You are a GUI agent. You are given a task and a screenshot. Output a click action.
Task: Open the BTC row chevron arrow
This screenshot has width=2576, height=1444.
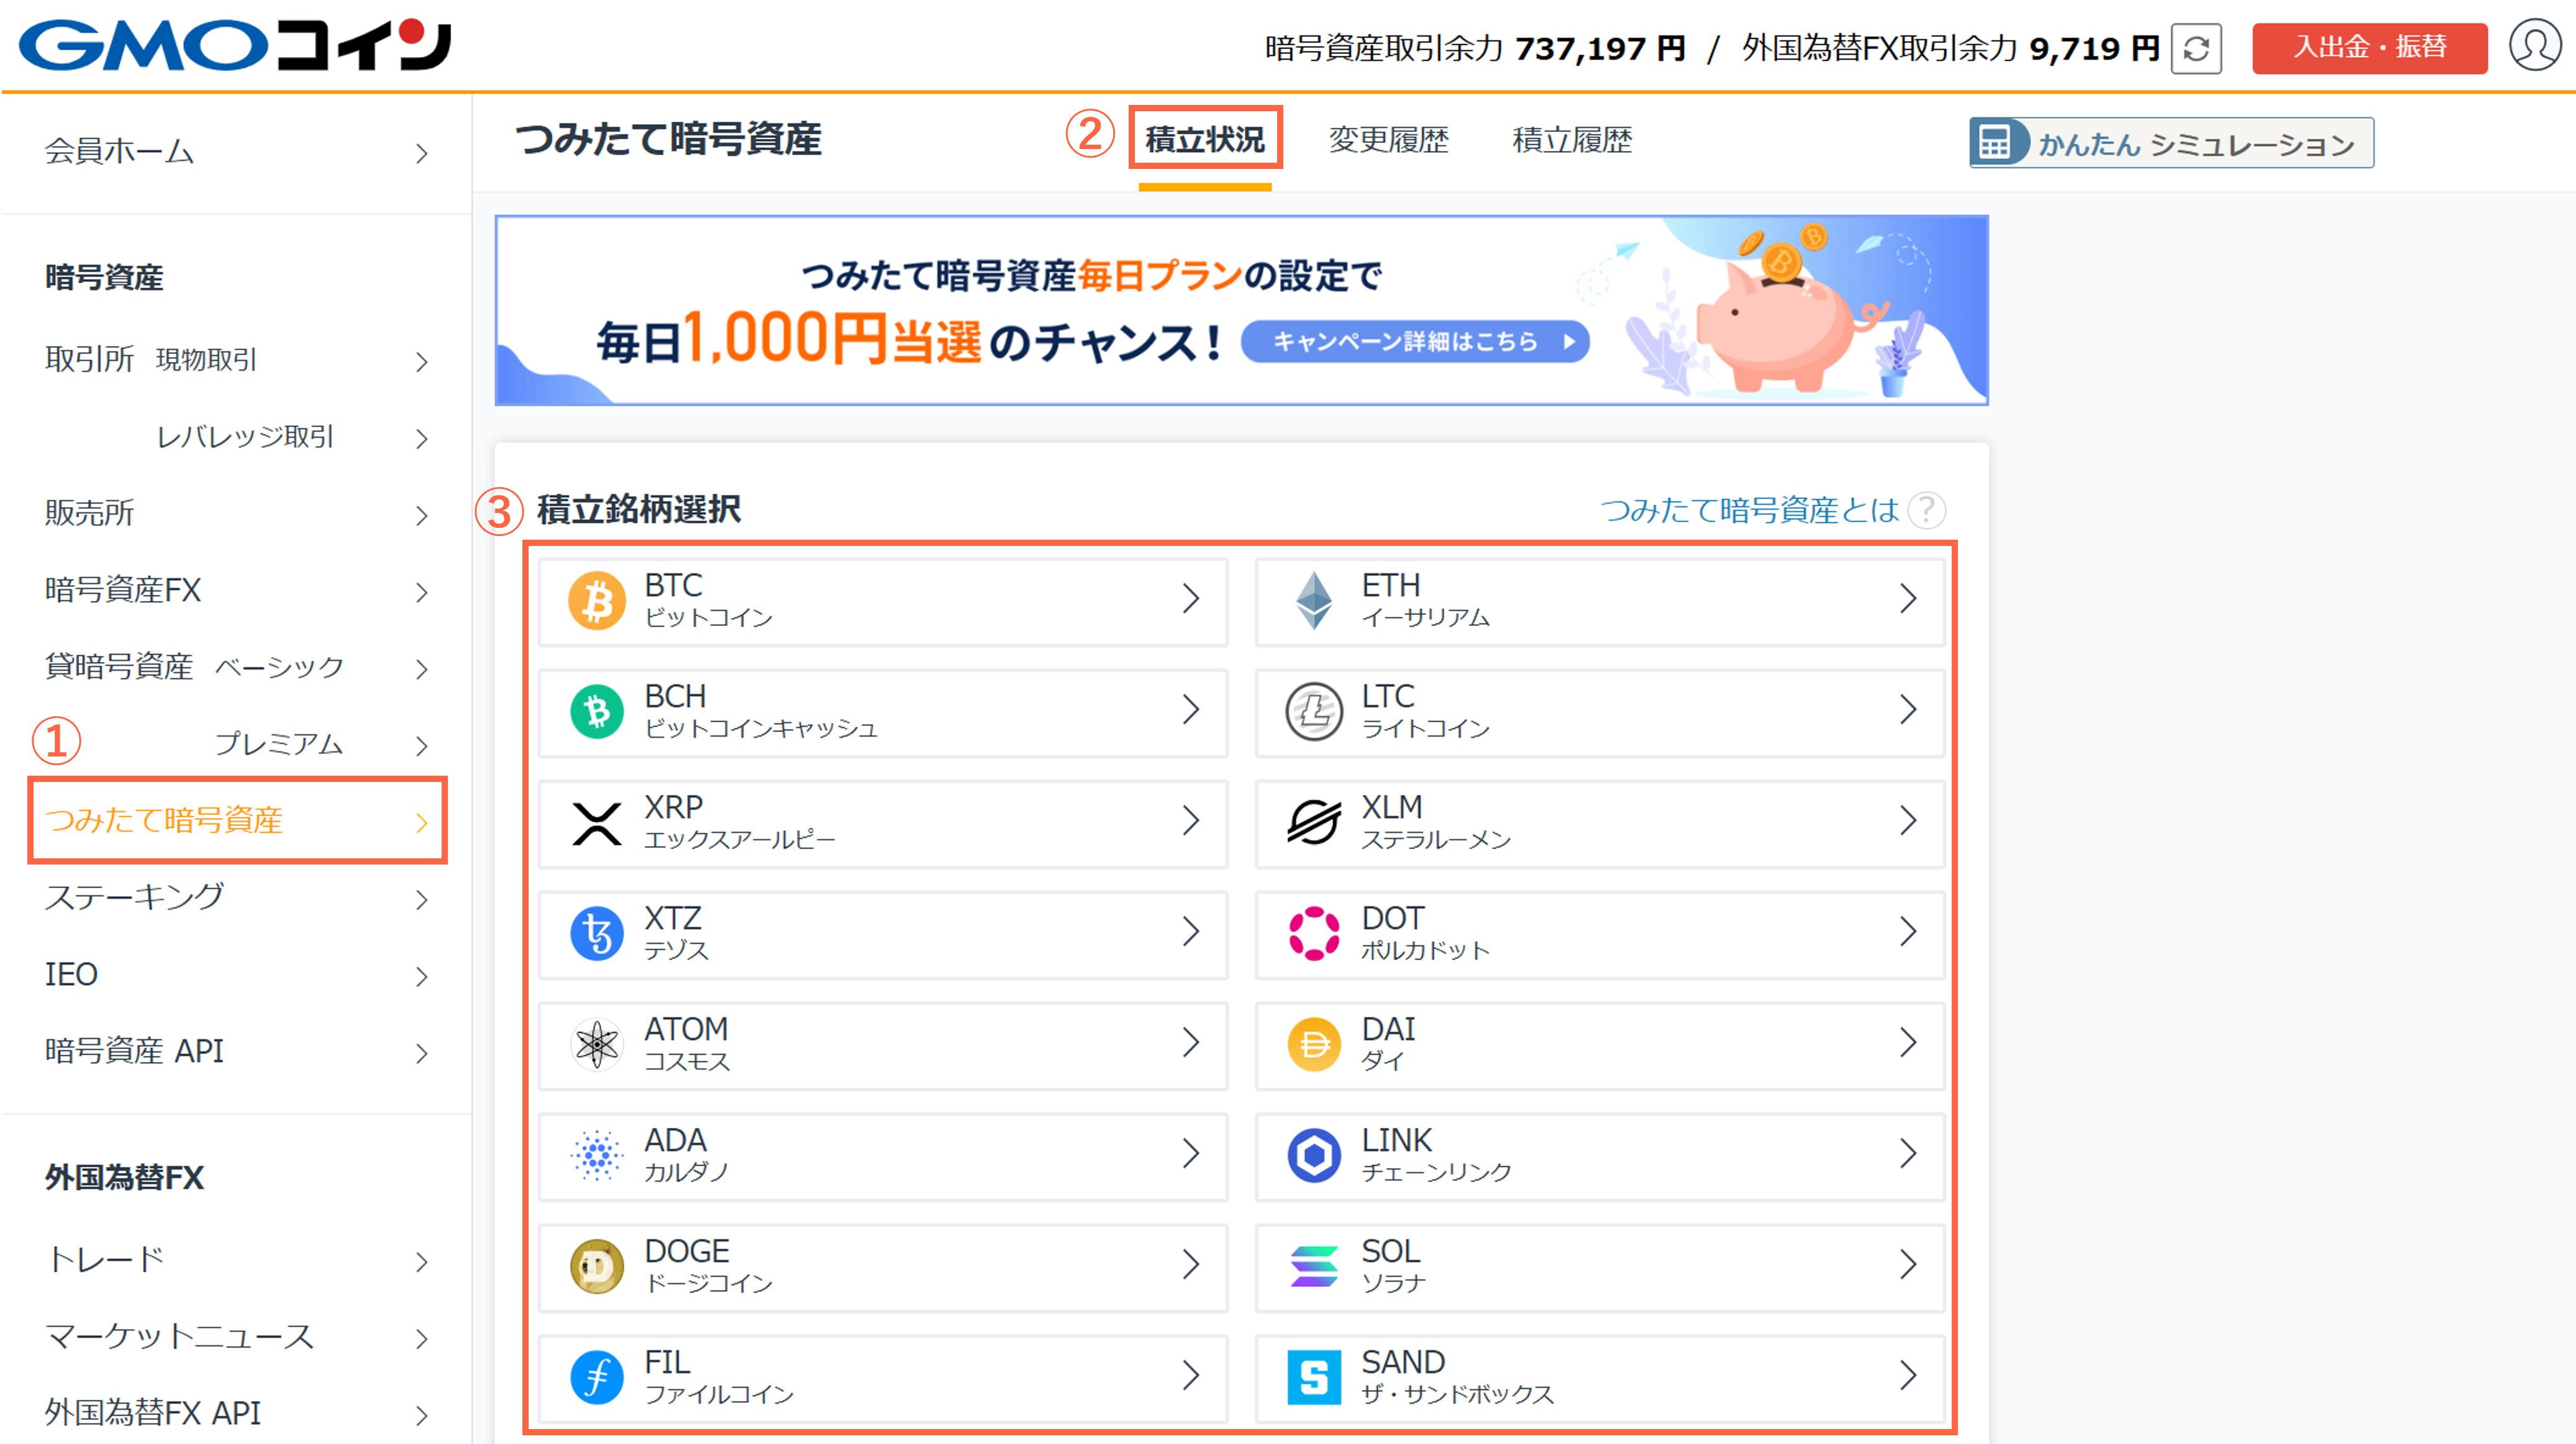coord(1191,599)
